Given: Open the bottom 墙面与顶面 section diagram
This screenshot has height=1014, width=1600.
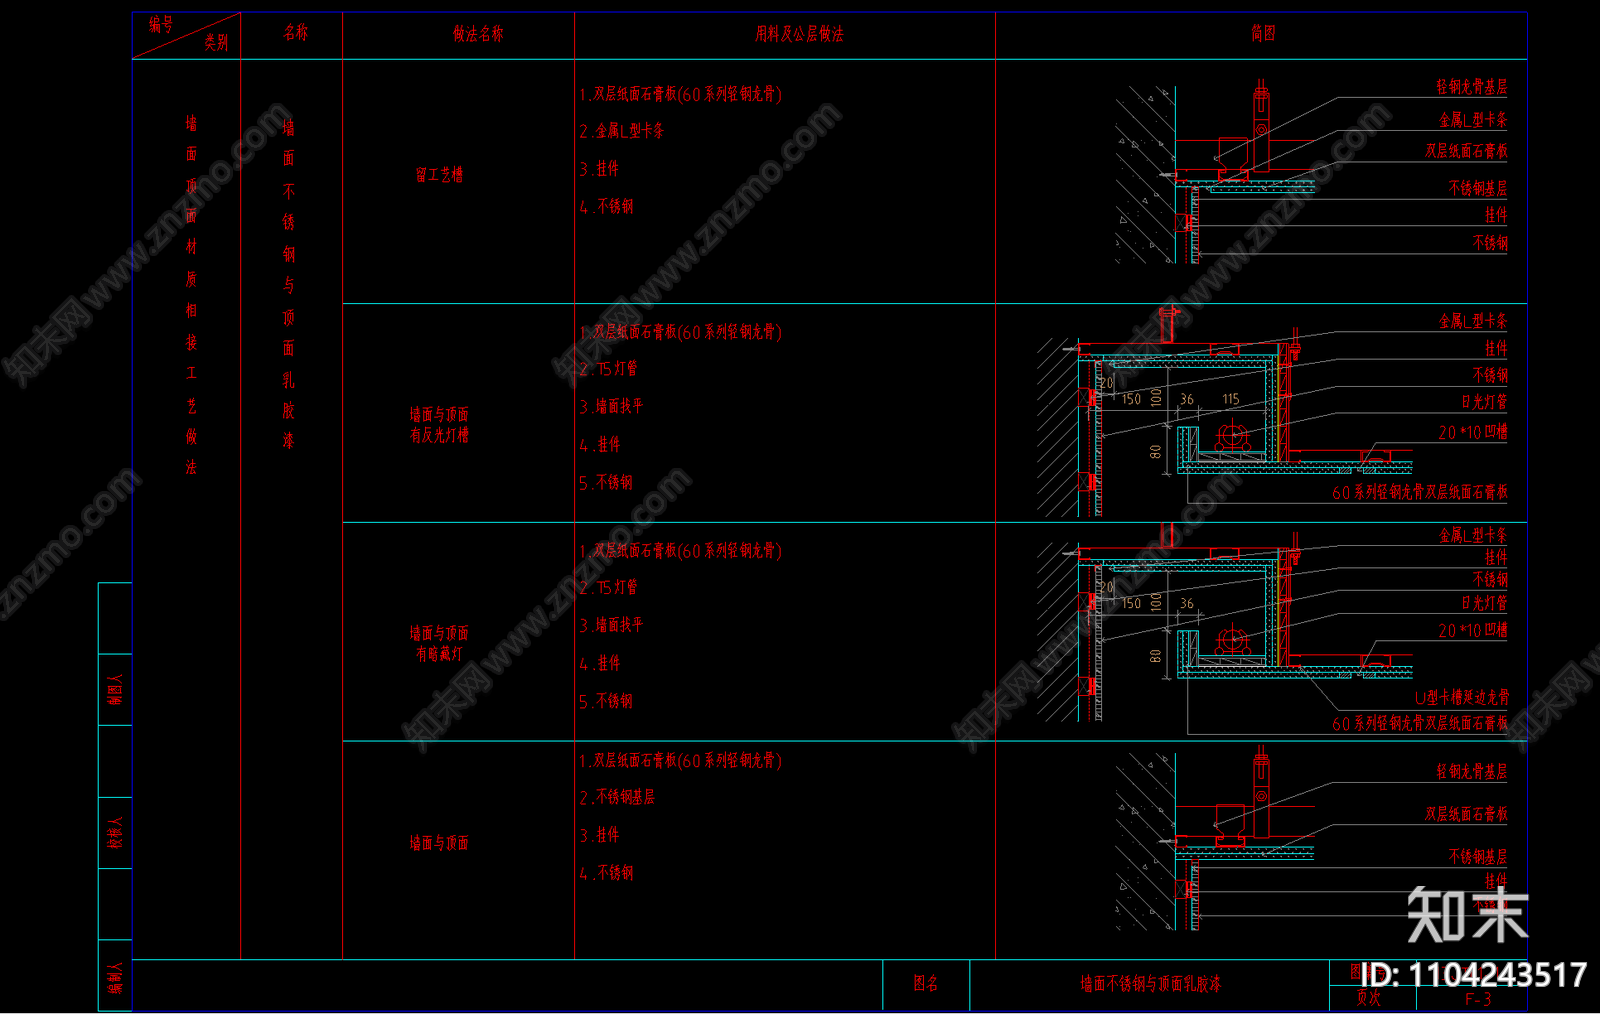Looking at the screenshot, I should point(1215,840).
